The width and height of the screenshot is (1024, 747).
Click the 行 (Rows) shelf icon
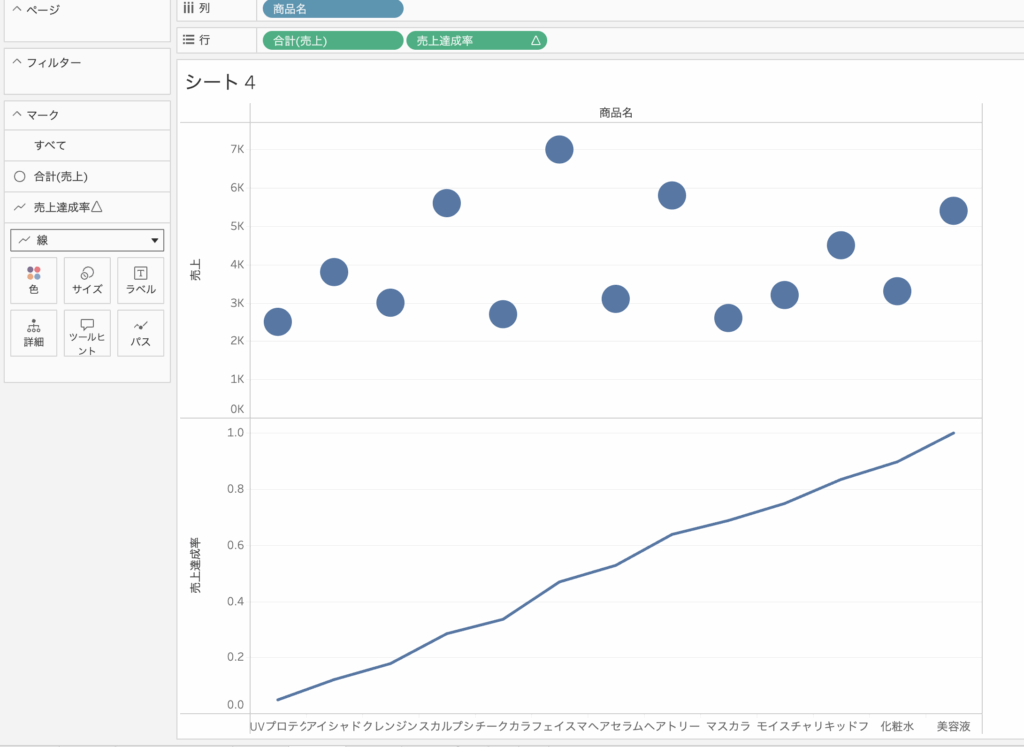point(188,41)
